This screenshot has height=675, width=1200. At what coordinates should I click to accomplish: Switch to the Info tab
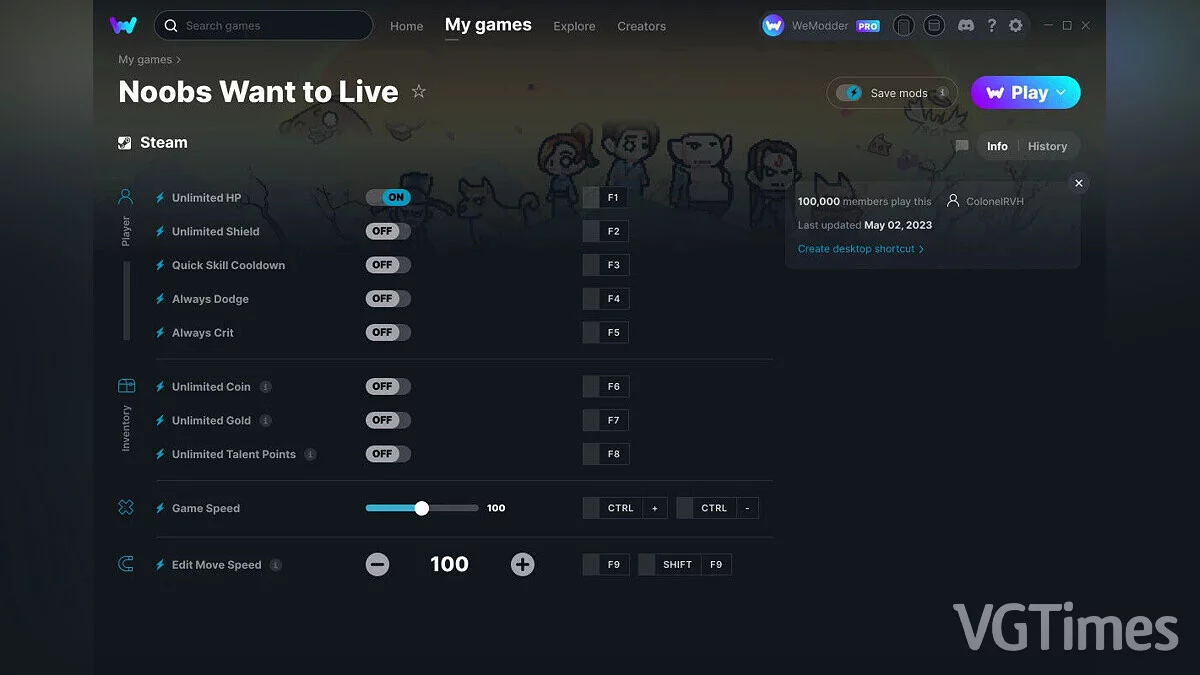(x=997, y=146)
